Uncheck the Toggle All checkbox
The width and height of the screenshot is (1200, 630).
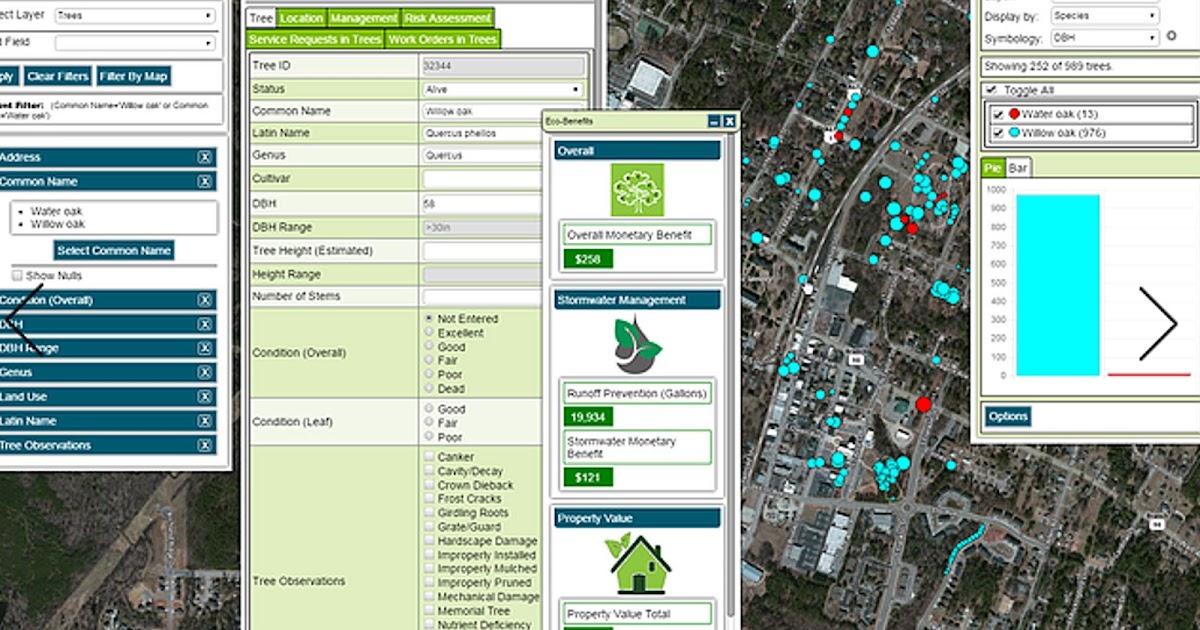click(989, 89)
